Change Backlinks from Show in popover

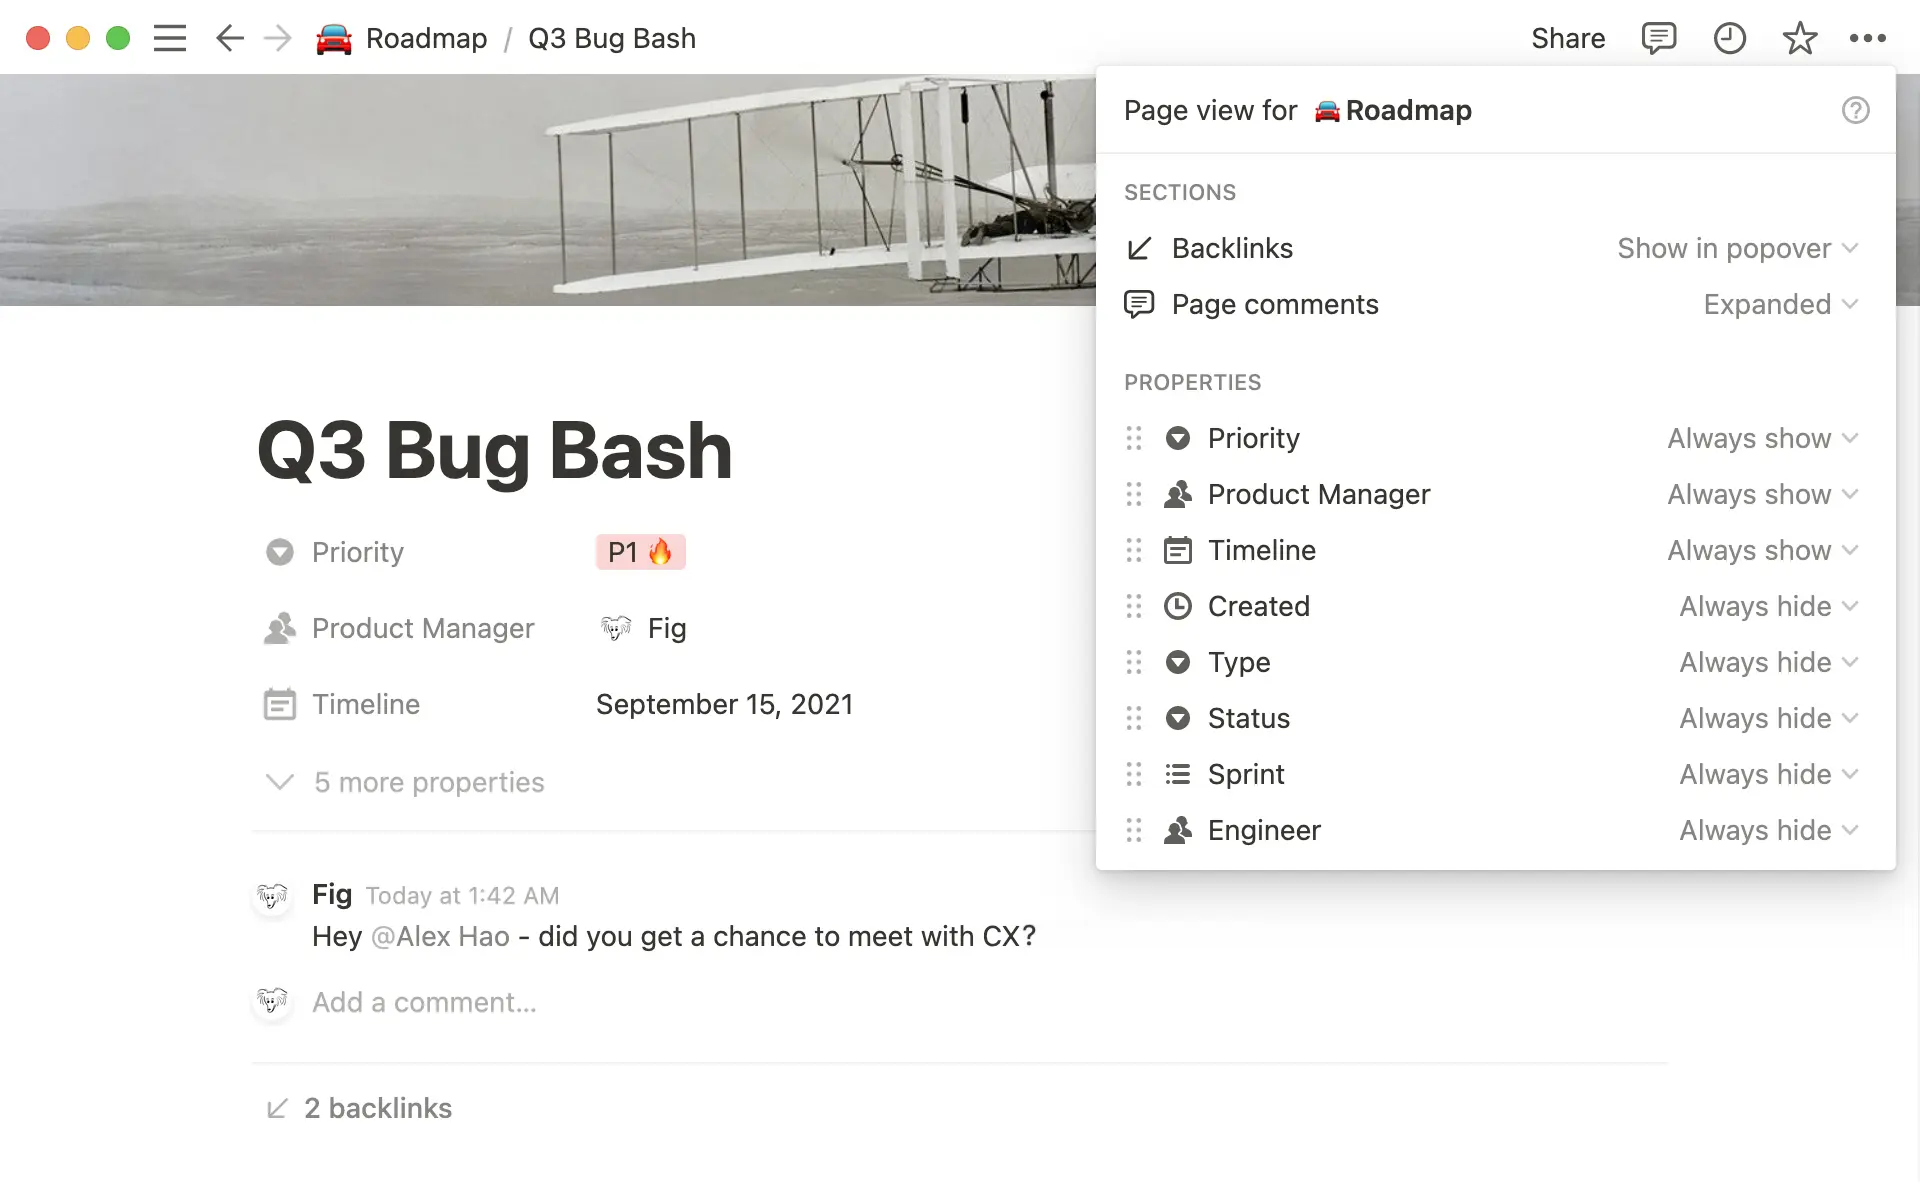pyautogui.click(x=1738, y=248)
